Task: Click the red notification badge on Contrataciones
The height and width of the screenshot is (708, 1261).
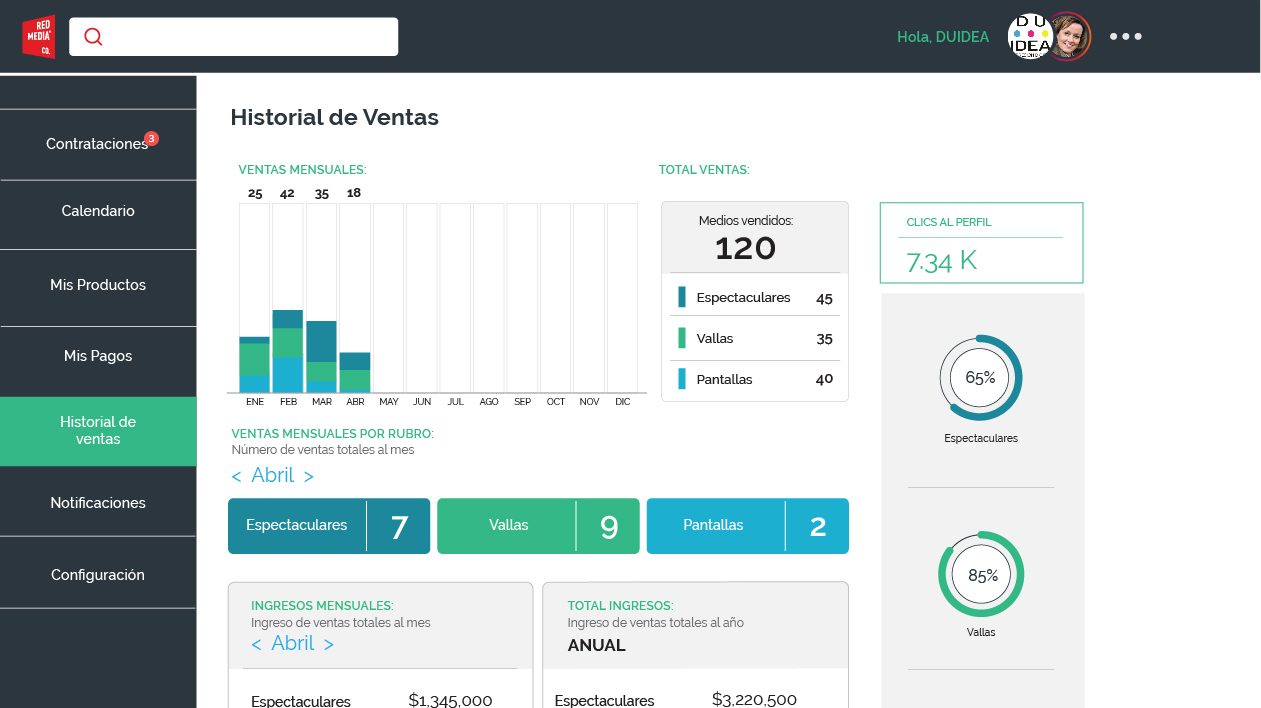Action: (x=151, y=139)
